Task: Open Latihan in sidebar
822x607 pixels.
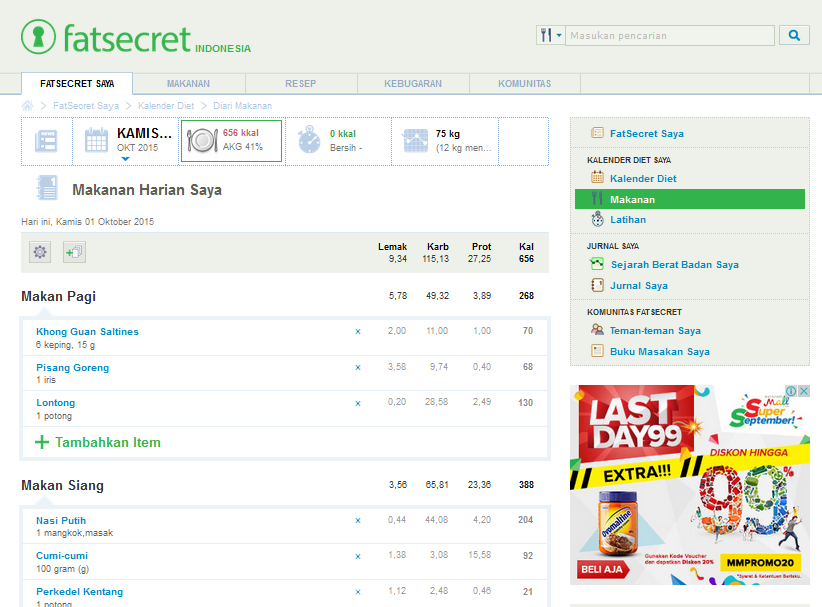Action: (x=628, y=220)
